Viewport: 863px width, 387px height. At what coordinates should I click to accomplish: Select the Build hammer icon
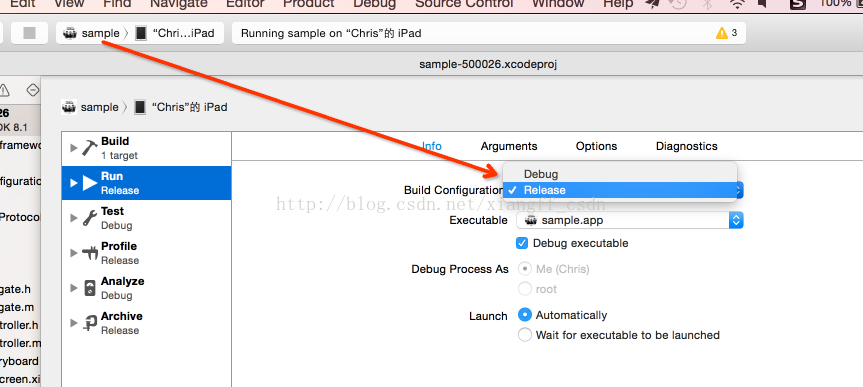[x=89, y=148]
